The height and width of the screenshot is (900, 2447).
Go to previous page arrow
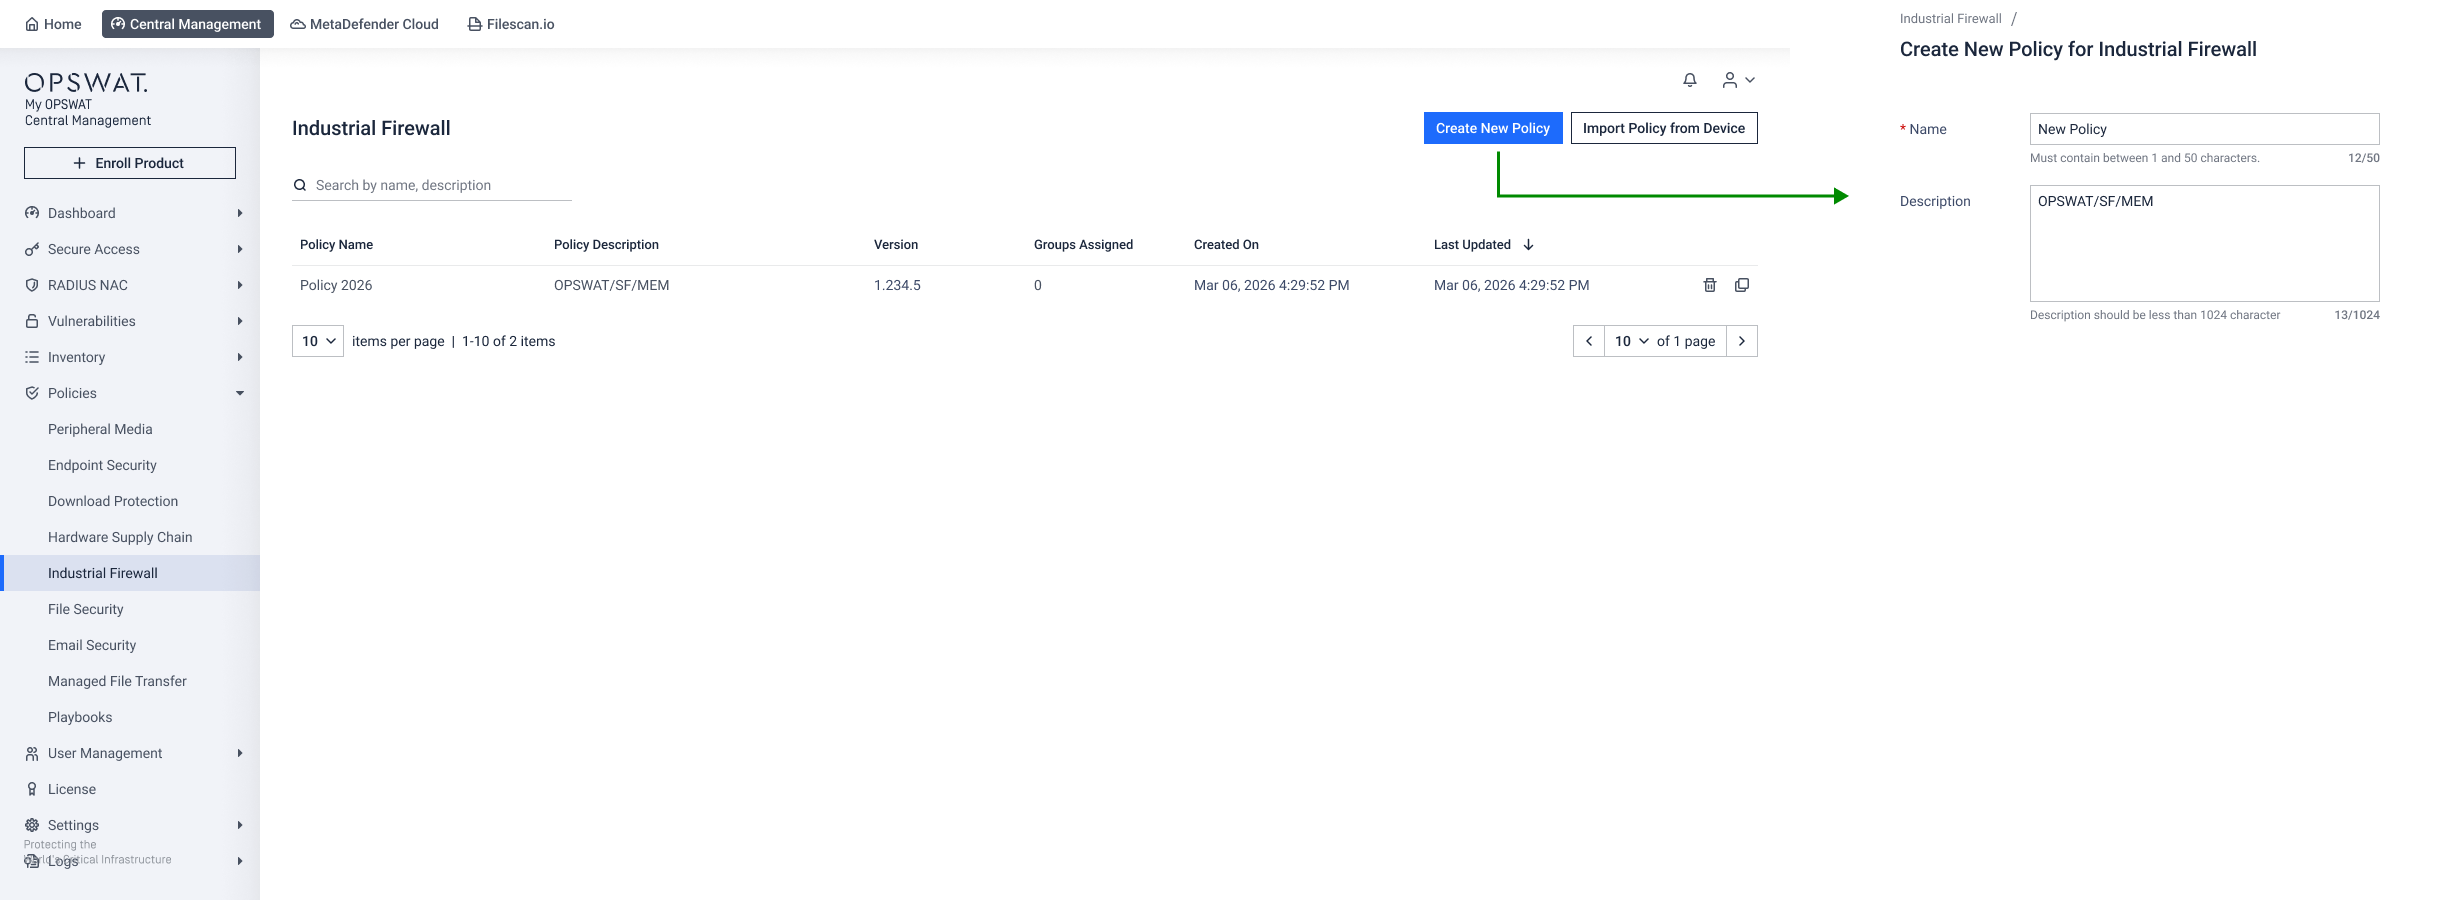click(1588, 341)
